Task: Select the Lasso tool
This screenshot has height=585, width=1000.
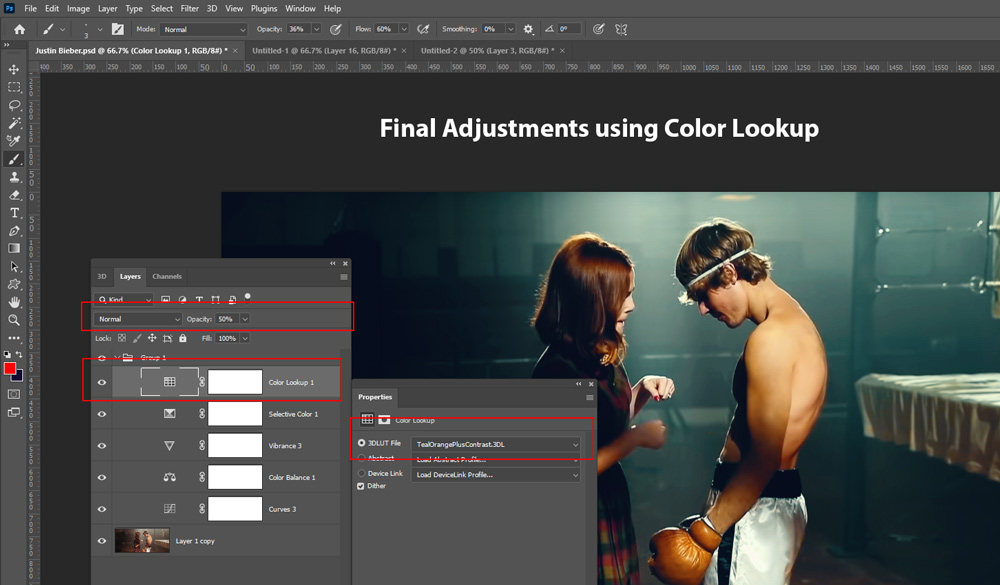Action: pos(14,105)
